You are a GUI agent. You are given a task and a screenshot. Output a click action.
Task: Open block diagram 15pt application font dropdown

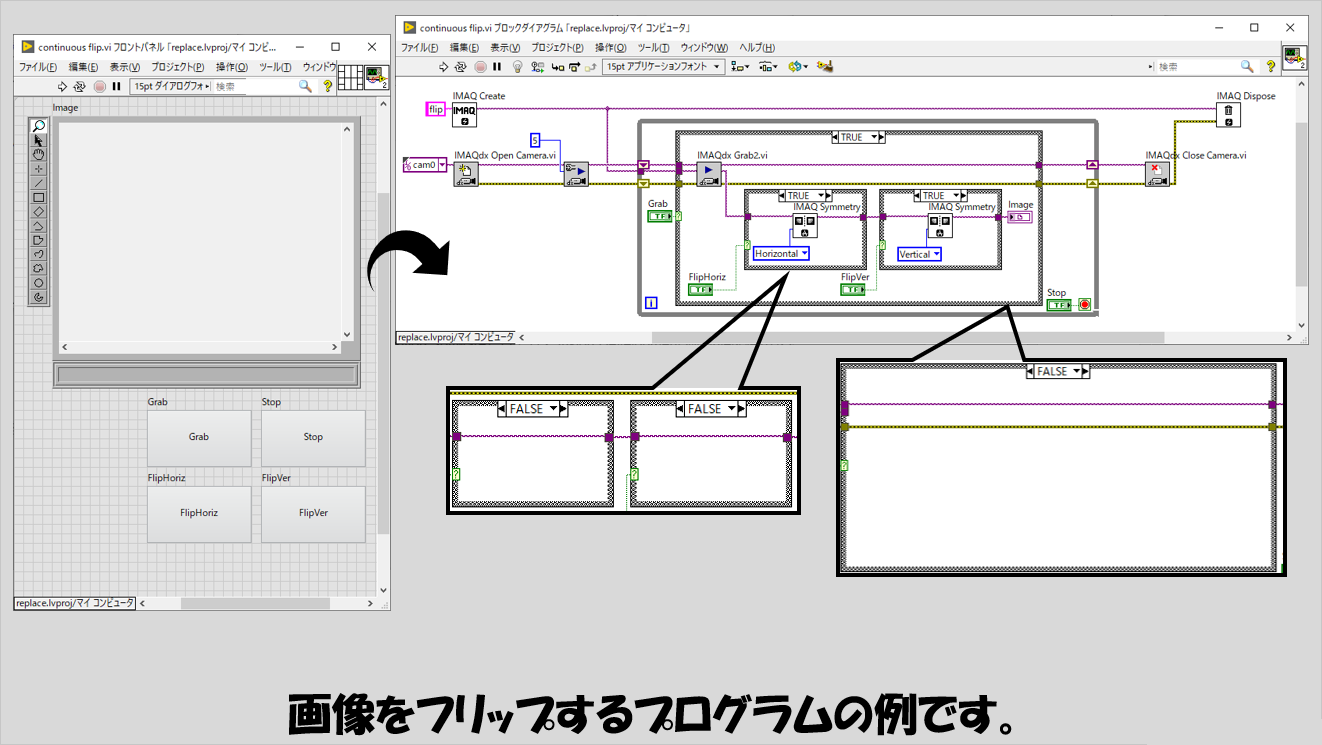[x=663, y=67]
